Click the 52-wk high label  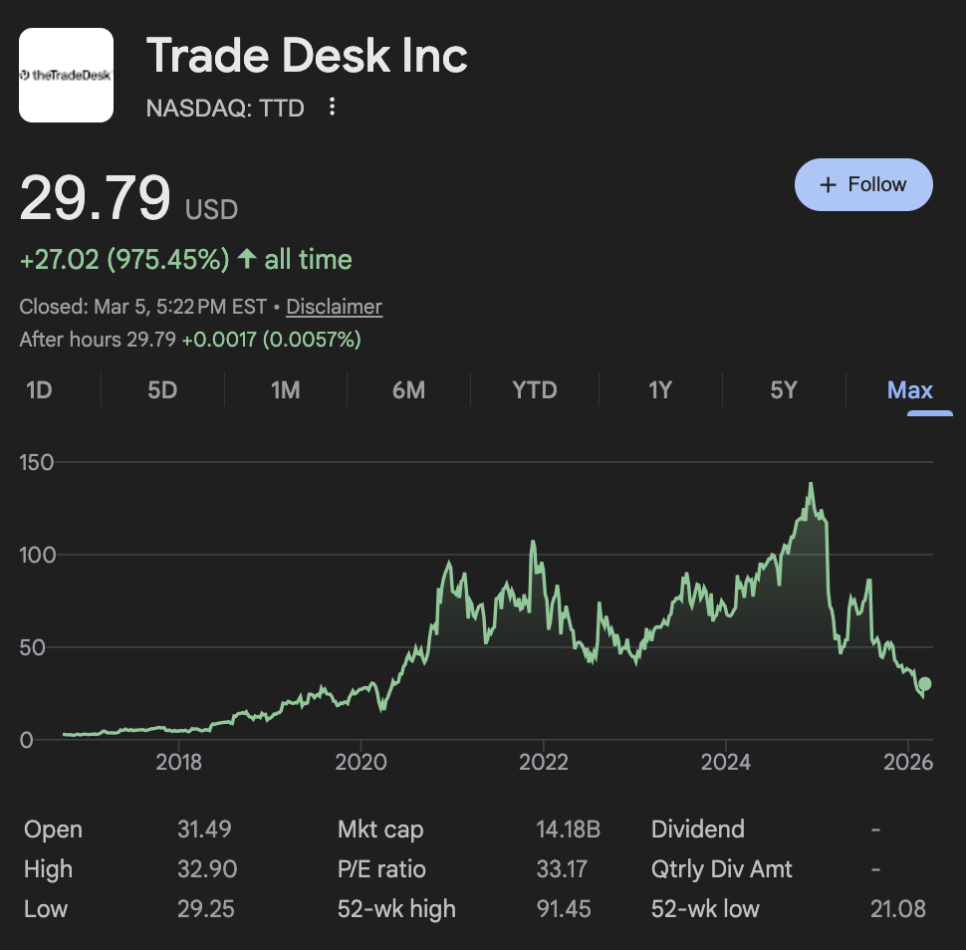pos(396,909)
